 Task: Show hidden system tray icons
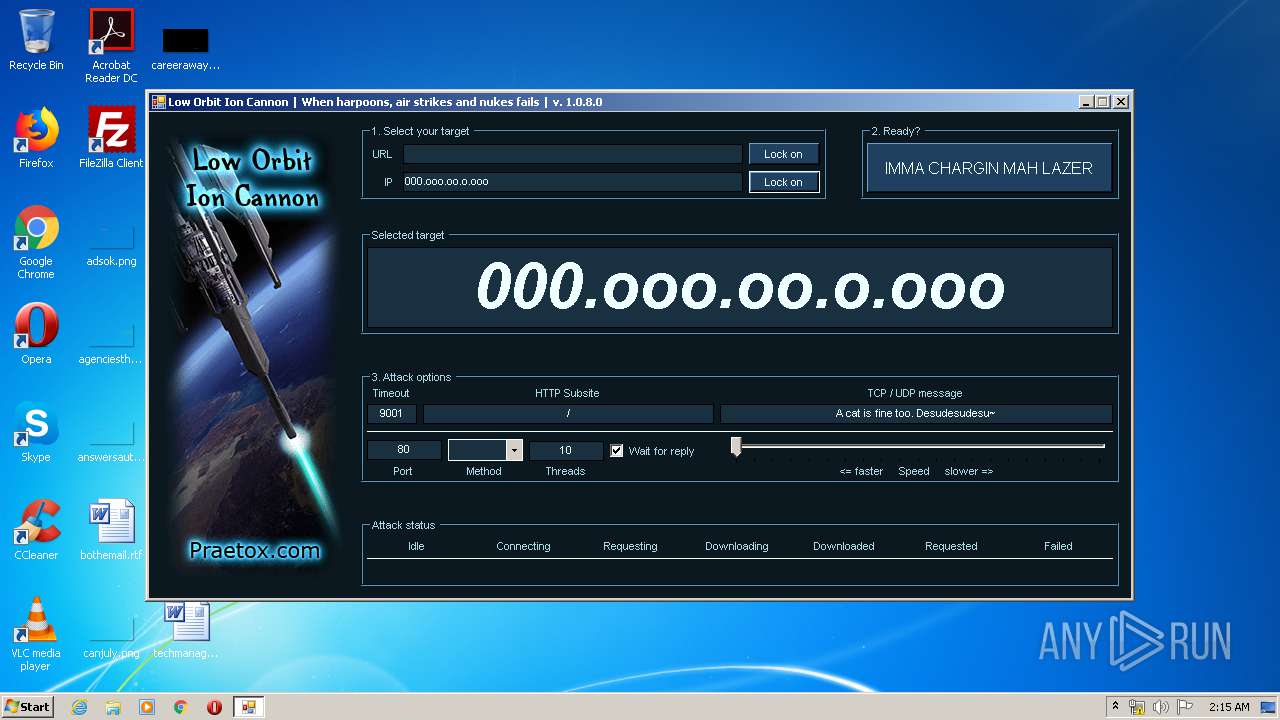1115,707
